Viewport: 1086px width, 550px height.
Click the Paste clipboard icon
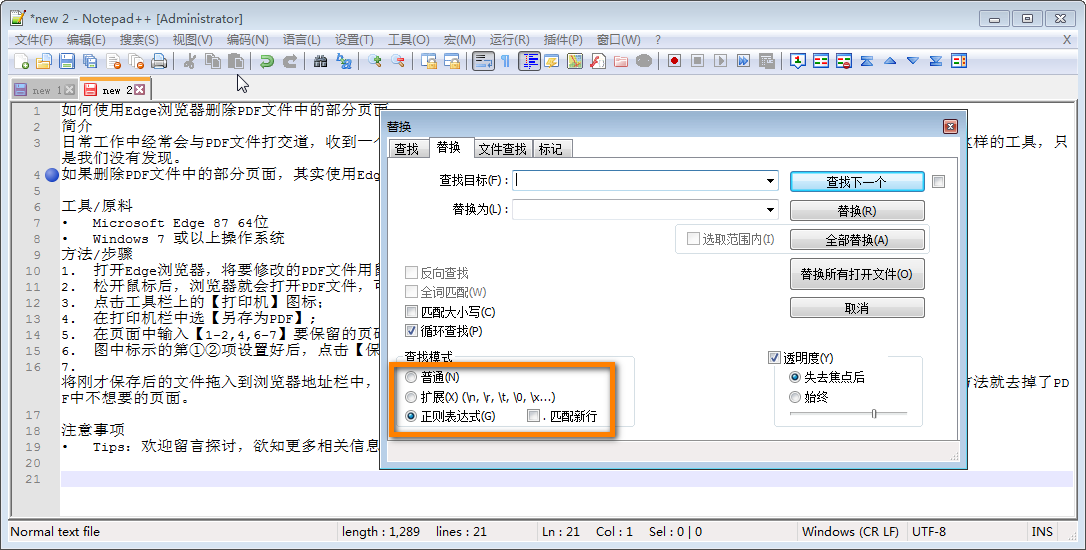tap(235, 62)
